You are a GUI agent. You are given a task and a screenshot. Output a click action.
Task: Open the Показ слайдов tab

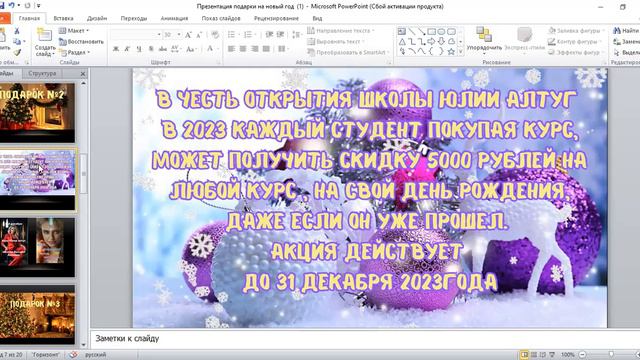[x=221, y=18]
